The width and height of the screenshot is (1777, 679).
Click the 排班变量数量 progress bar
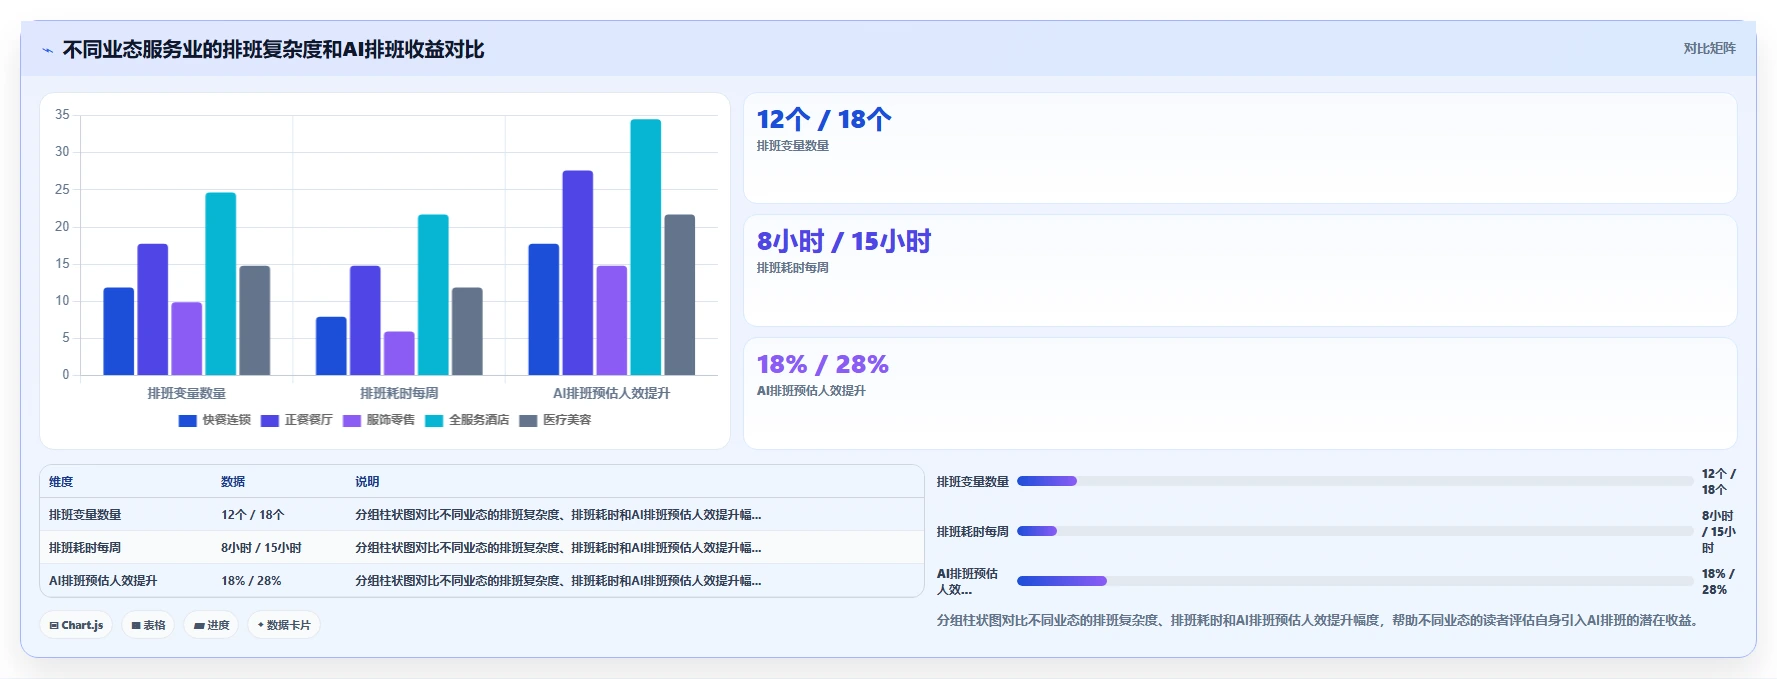1355,481
